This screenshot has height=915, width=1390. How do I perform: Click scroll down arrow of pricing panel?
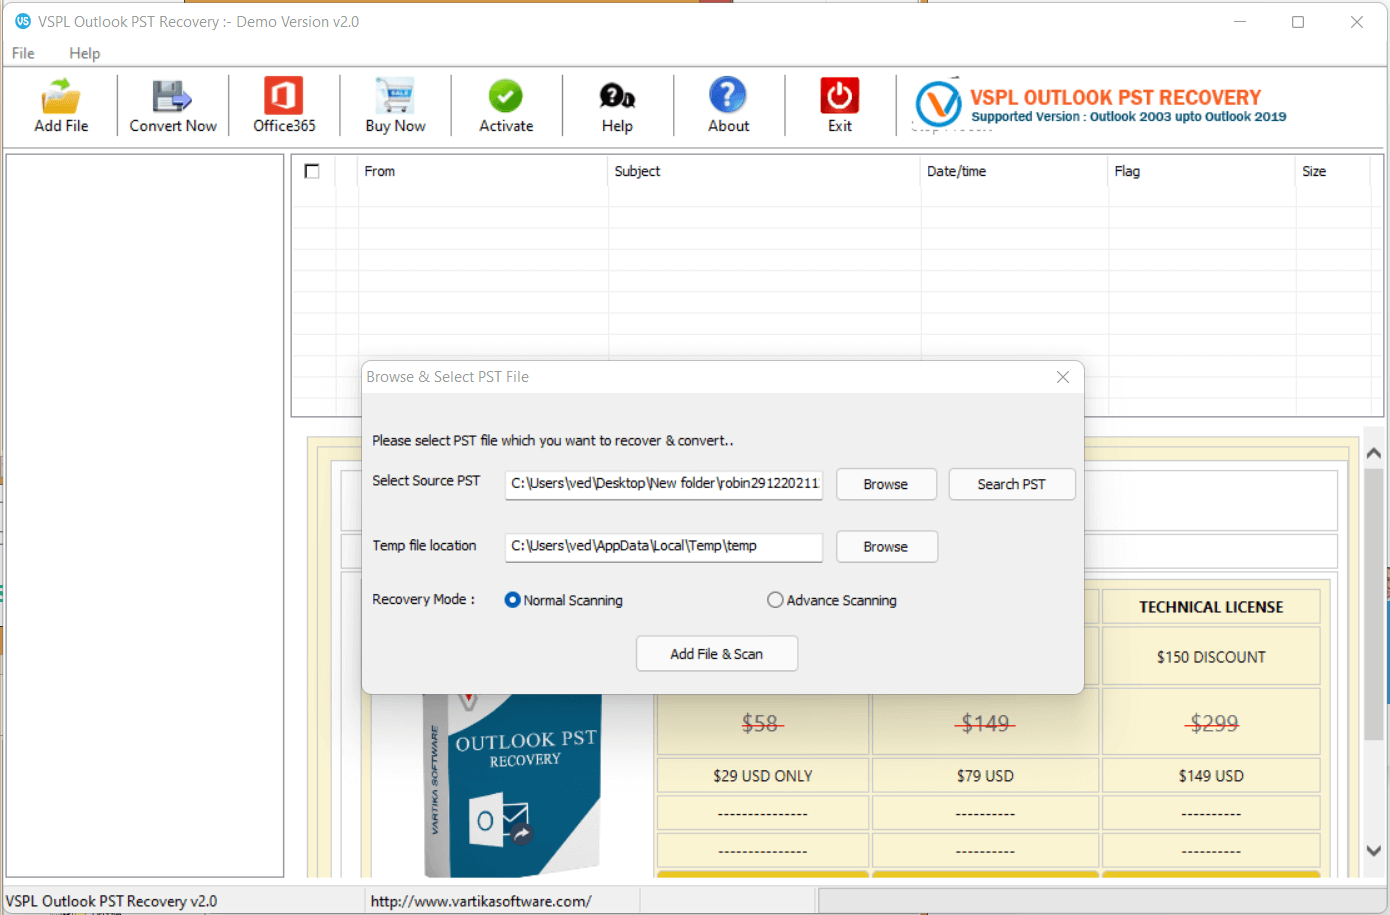(x=1374, y=851)
